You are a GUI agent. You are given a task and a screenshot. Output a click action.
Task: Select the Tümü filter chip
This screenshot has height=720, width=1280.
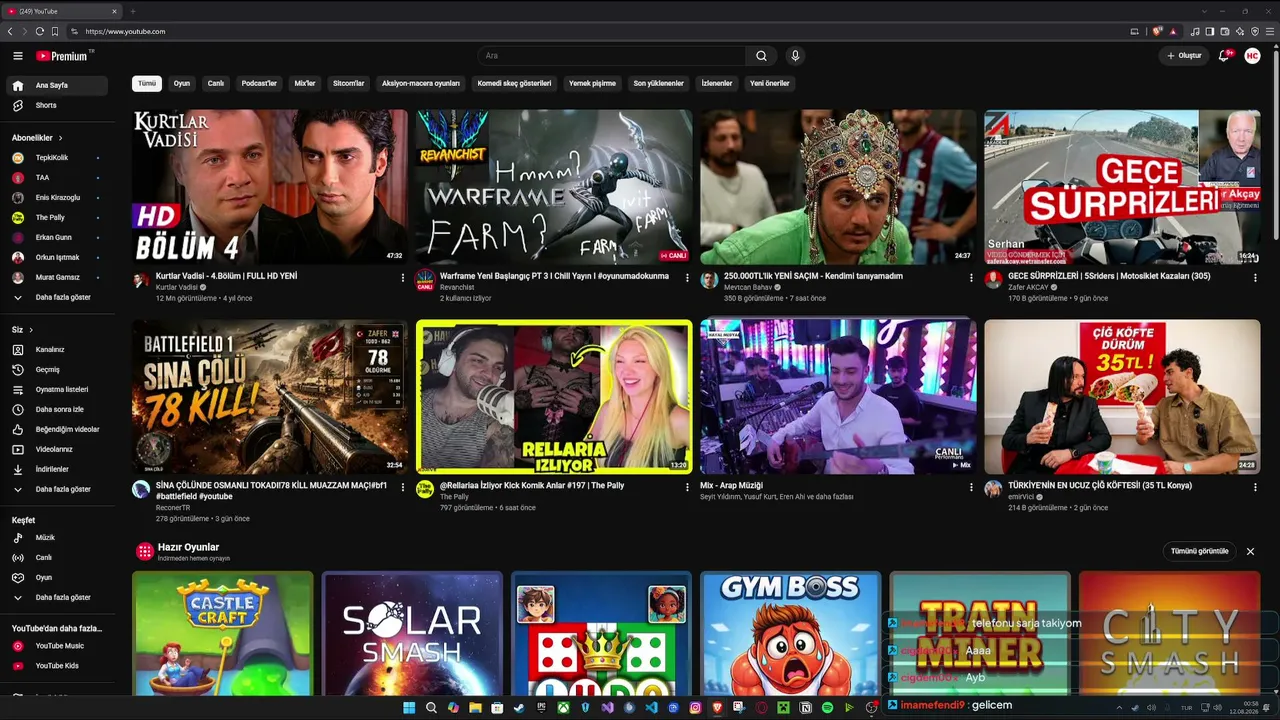click(147, 84)
